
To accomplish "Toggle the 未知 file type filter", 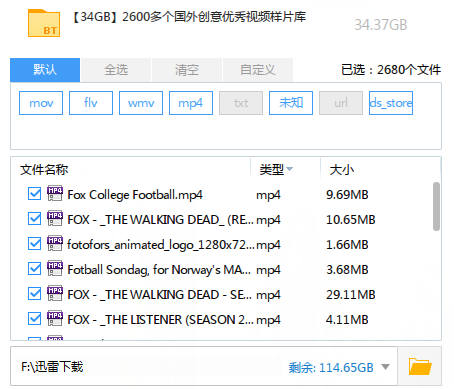I will coord(291,103).
